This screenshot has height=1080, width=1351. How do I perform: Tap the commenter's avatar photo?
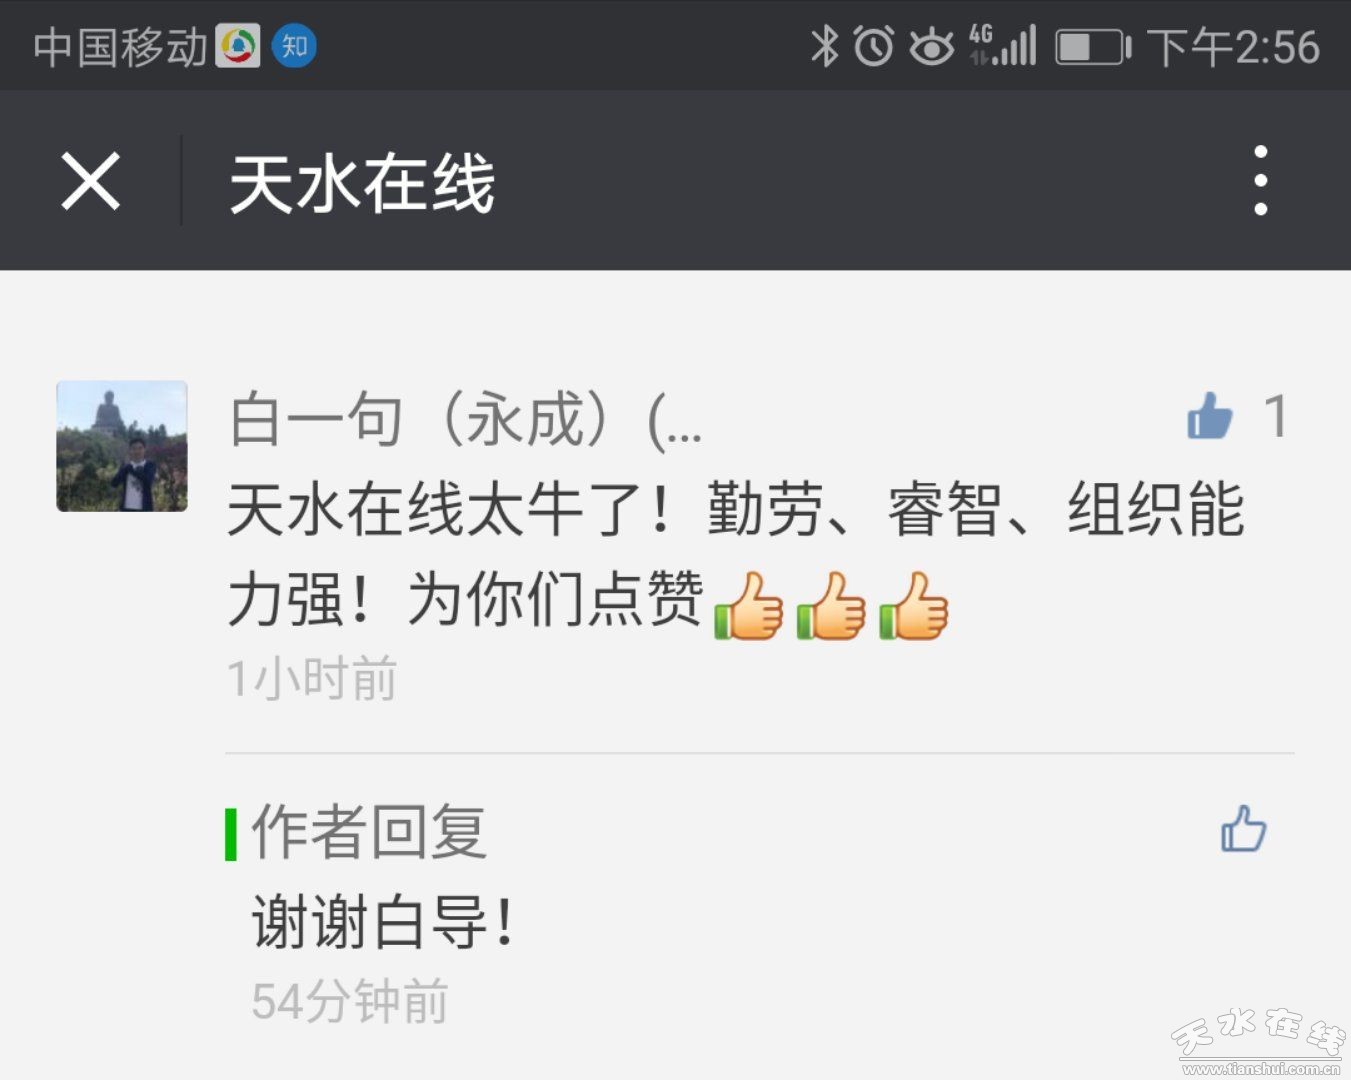pos(122,446)
